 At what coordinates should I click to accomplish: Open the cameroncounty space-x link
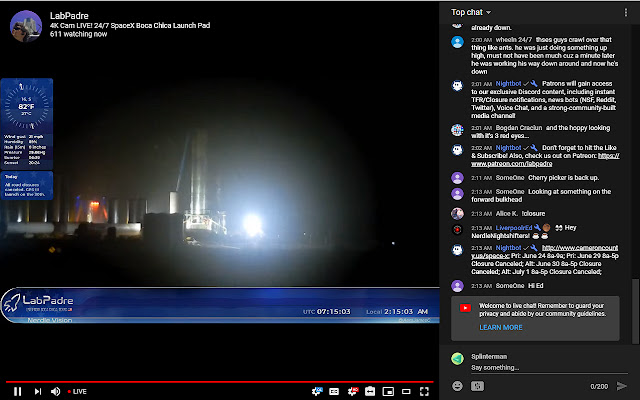point(544,251)
